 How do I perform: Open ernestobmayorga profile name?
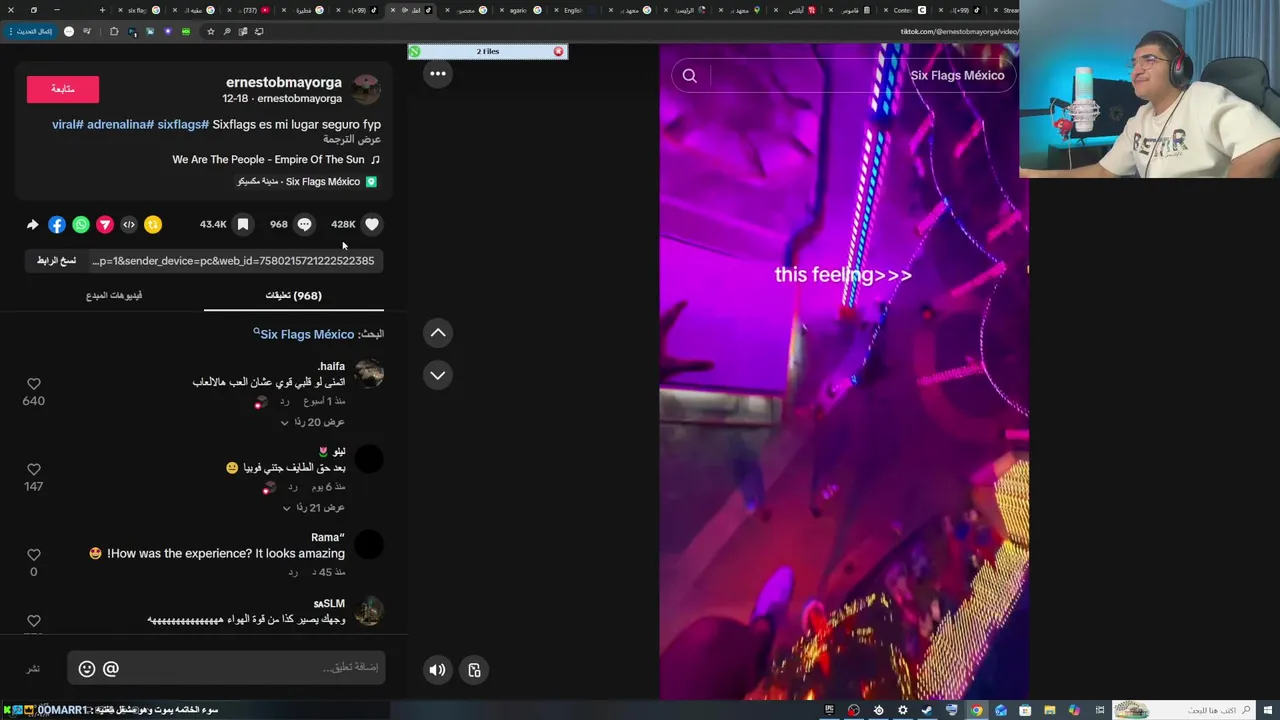pos(284,82)
